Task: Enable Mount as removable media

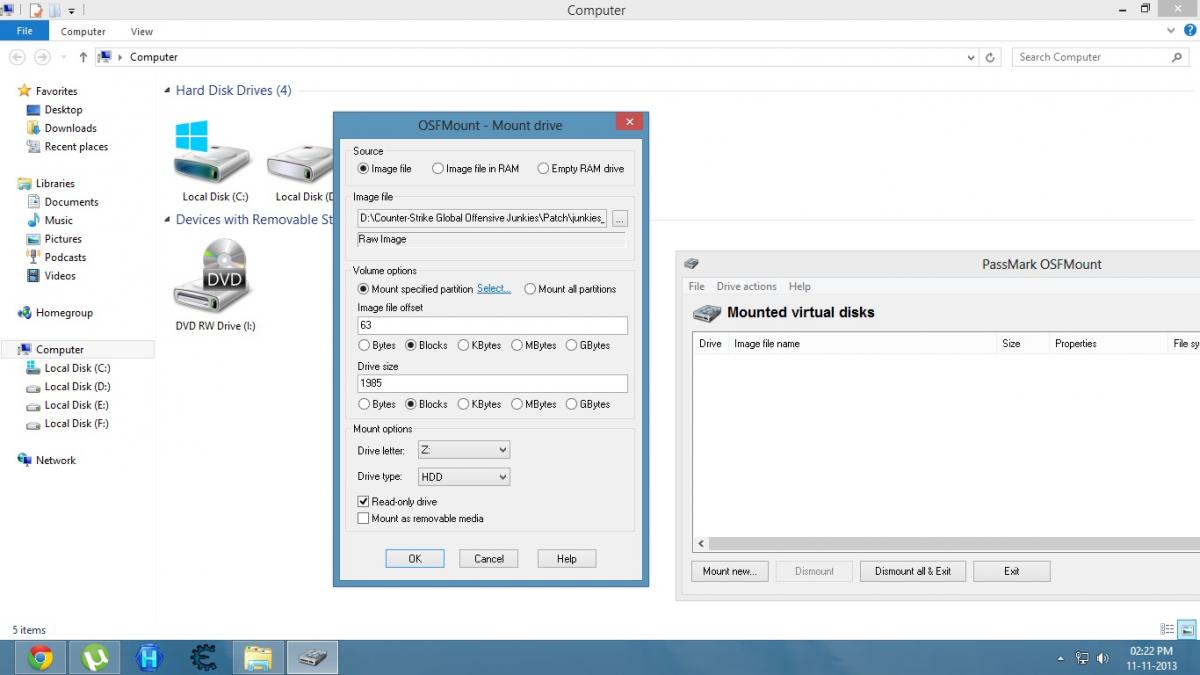Action: coord(363,518)
